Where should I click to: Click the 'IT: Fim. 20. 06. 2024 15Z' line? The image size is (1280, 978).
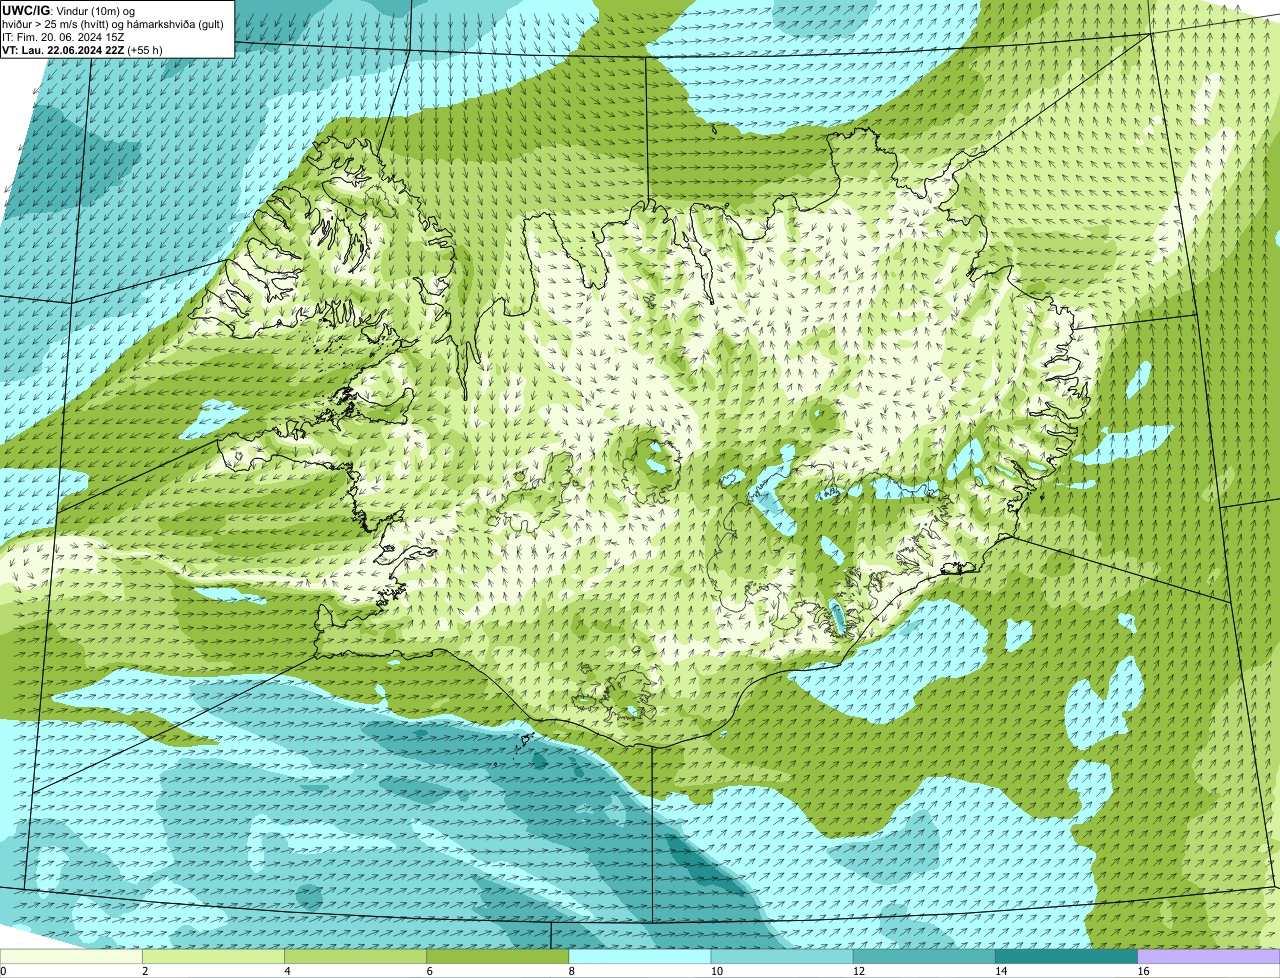click(x=63, y=37)
